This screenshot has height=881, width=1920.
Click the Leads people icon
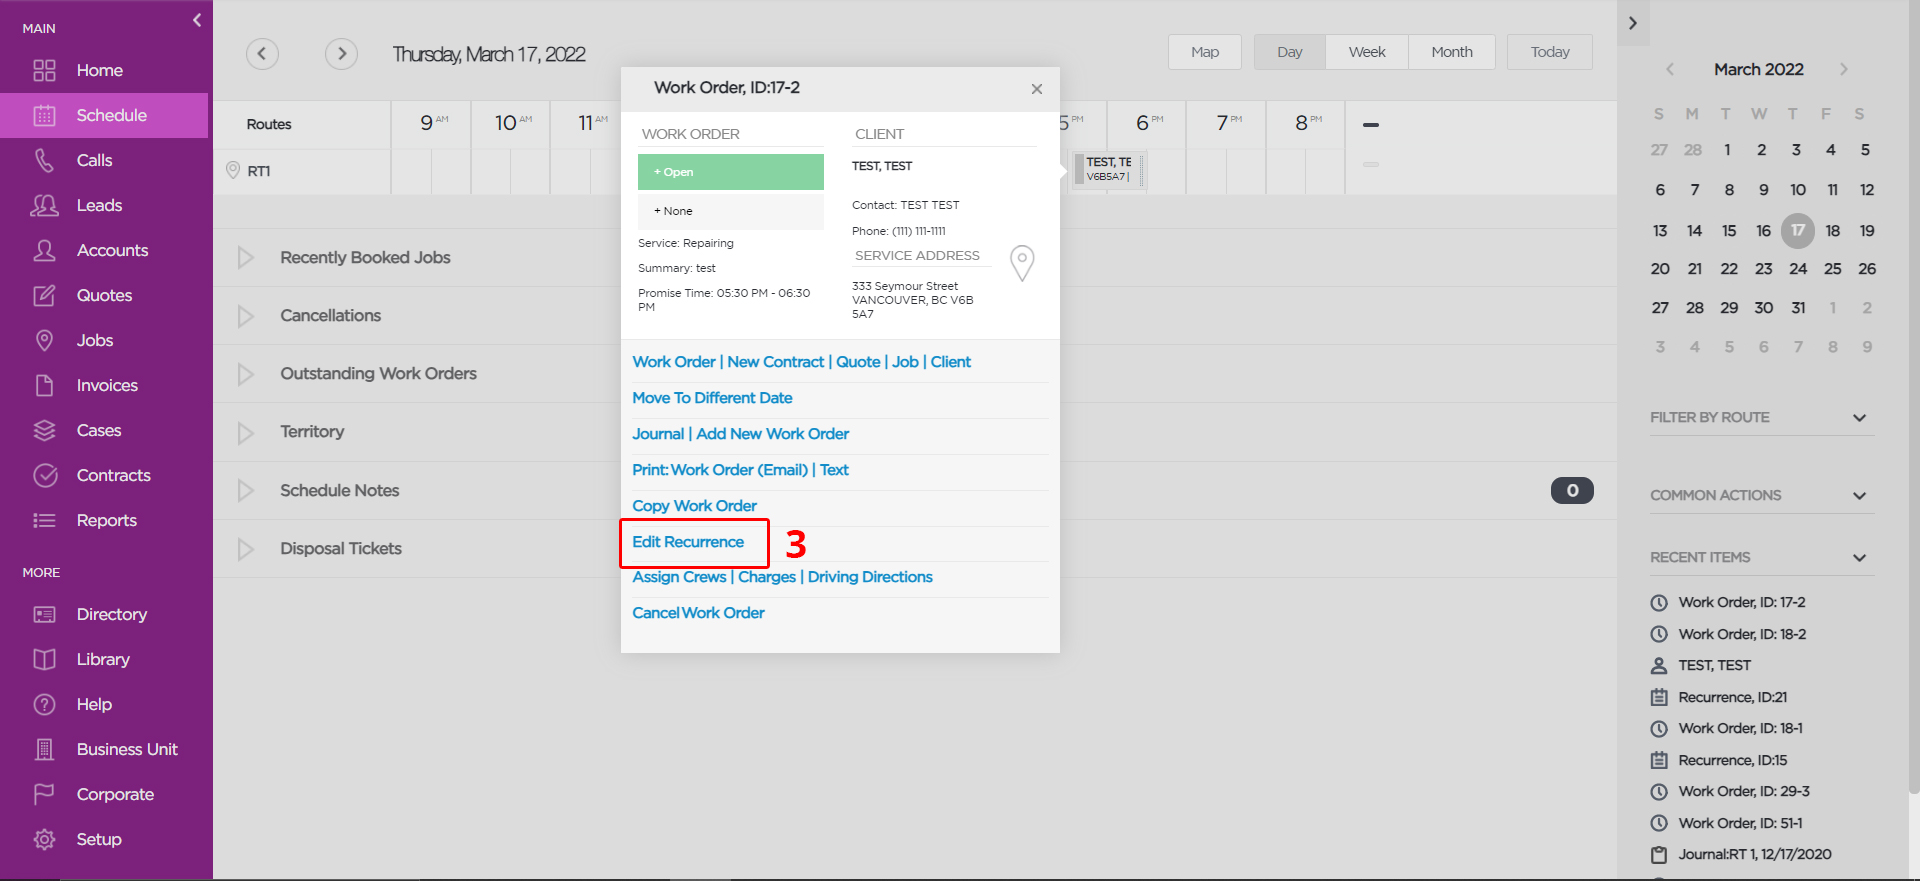tap(44, 205)
